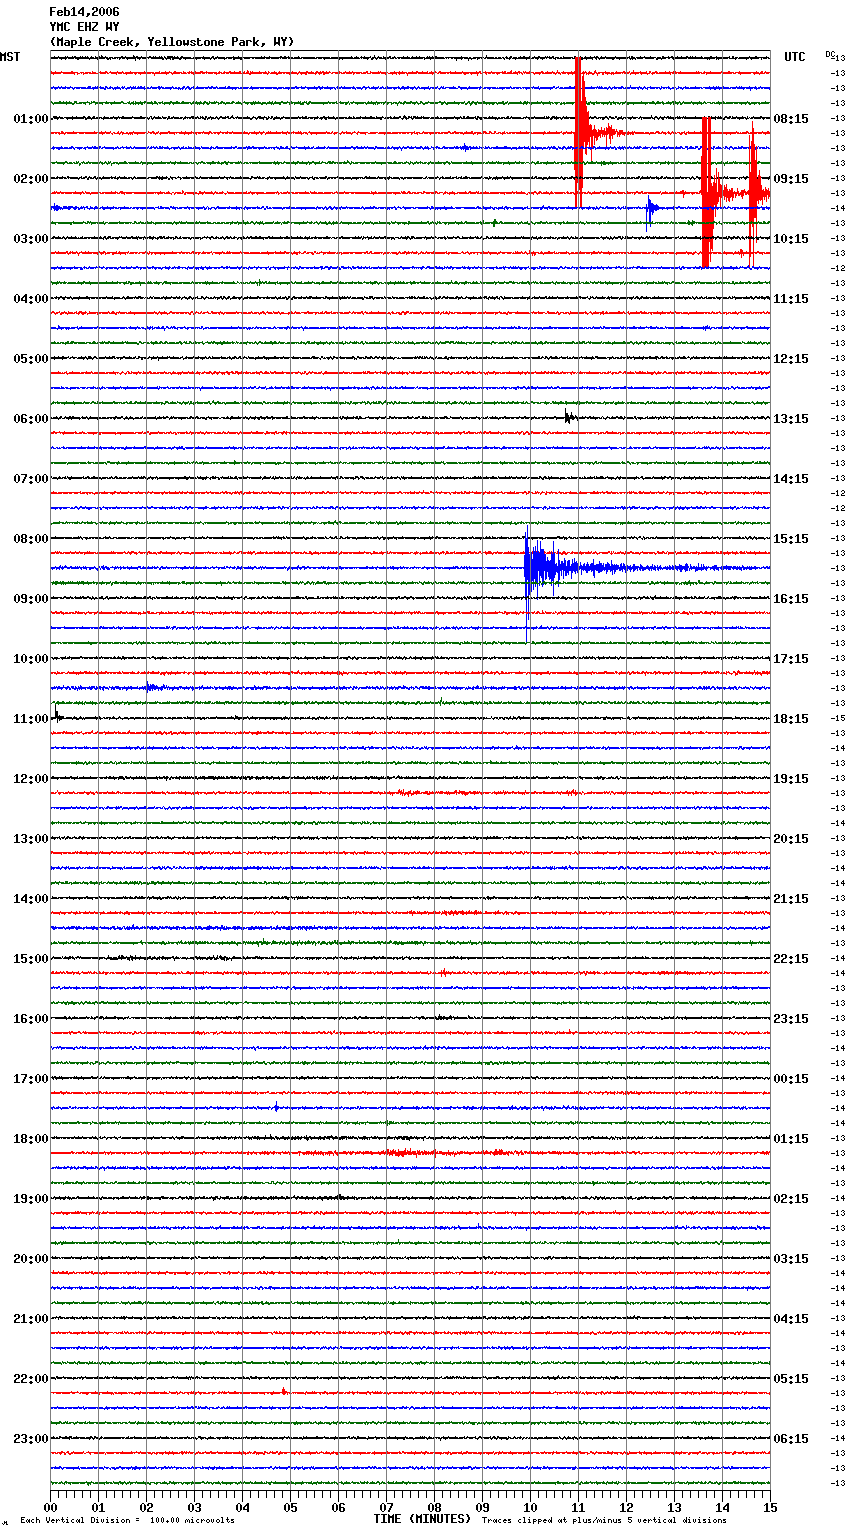The height and width of the screenshot is (1534, 850).
Task: Select the 07:00 MST row label
Action: (30, 479)
